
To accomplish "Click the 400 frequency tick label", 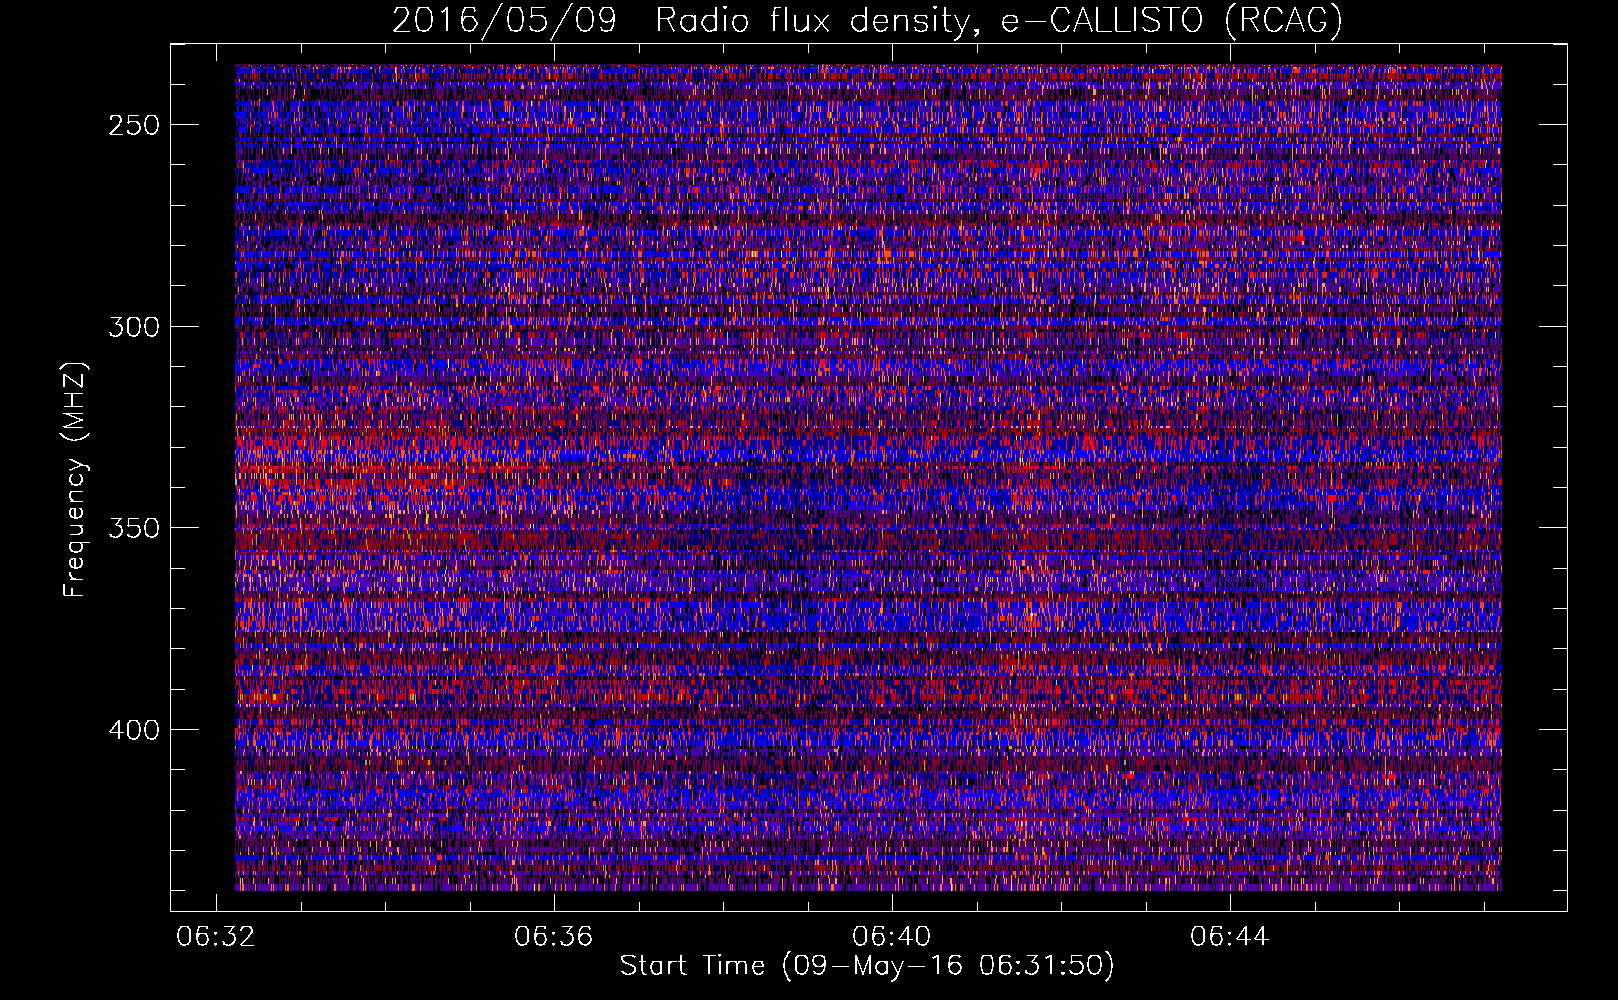I will click(134, 730).
